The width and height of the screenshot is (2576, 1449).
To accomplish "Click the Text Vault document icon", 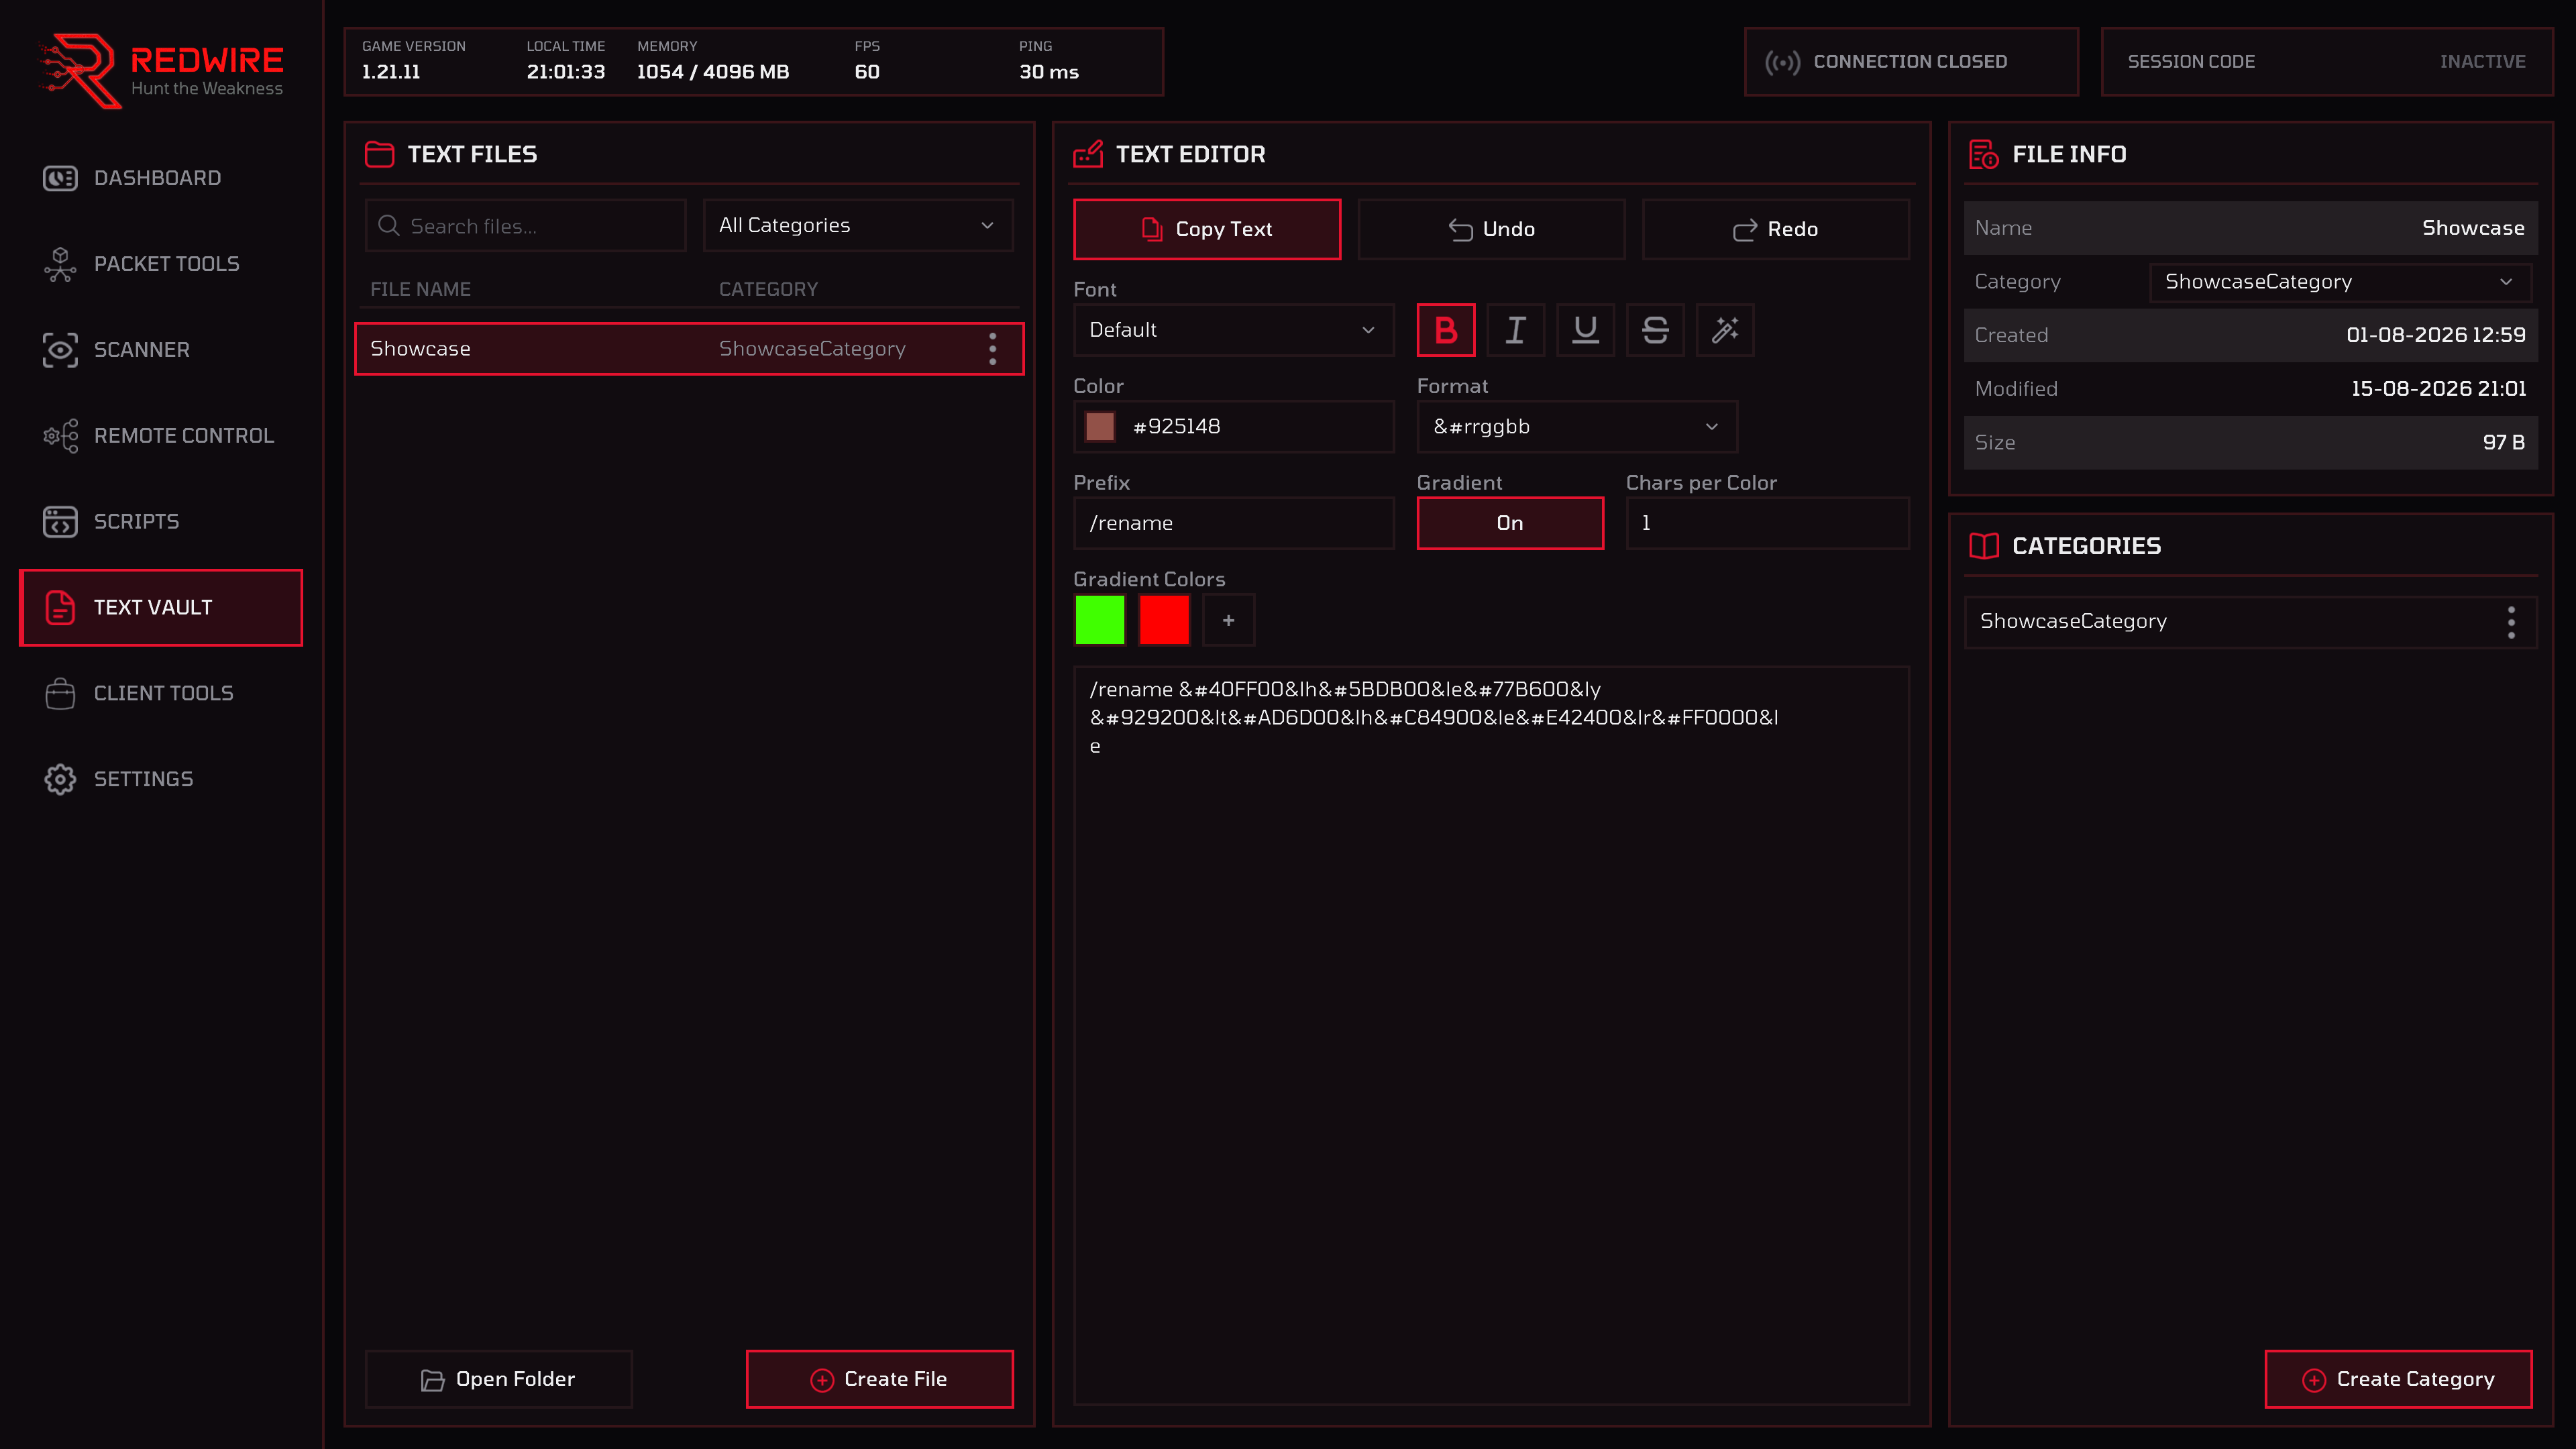I will click(60, 608).
